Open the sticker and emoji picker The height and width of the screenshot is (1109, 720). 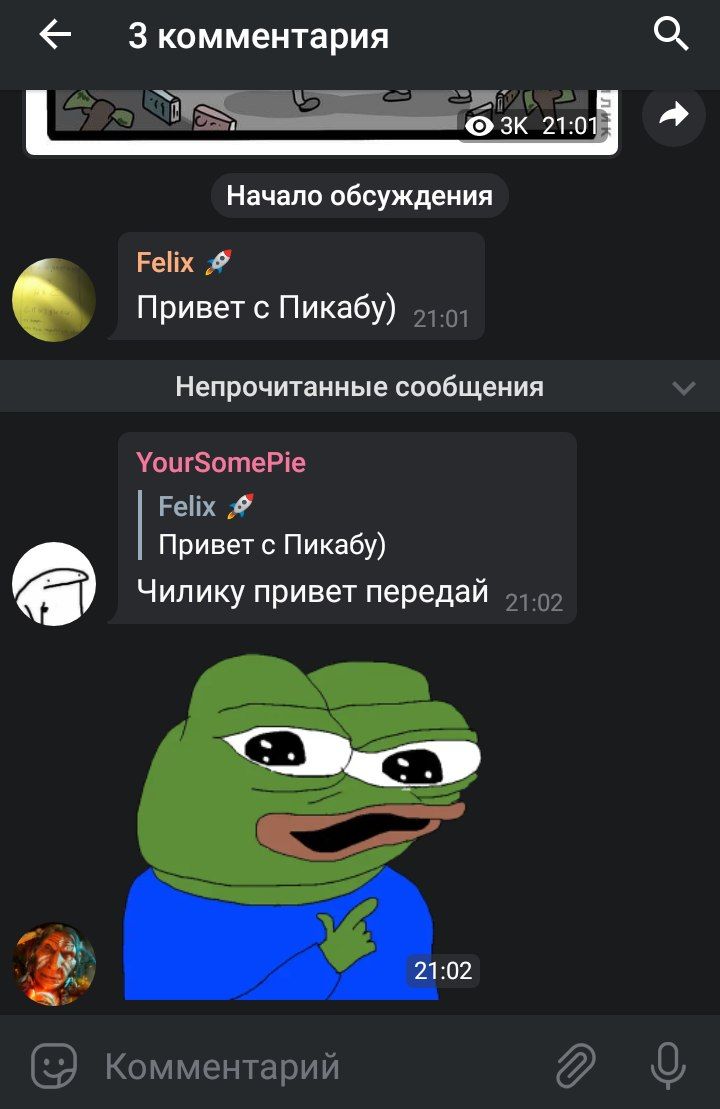(54, 1065)
